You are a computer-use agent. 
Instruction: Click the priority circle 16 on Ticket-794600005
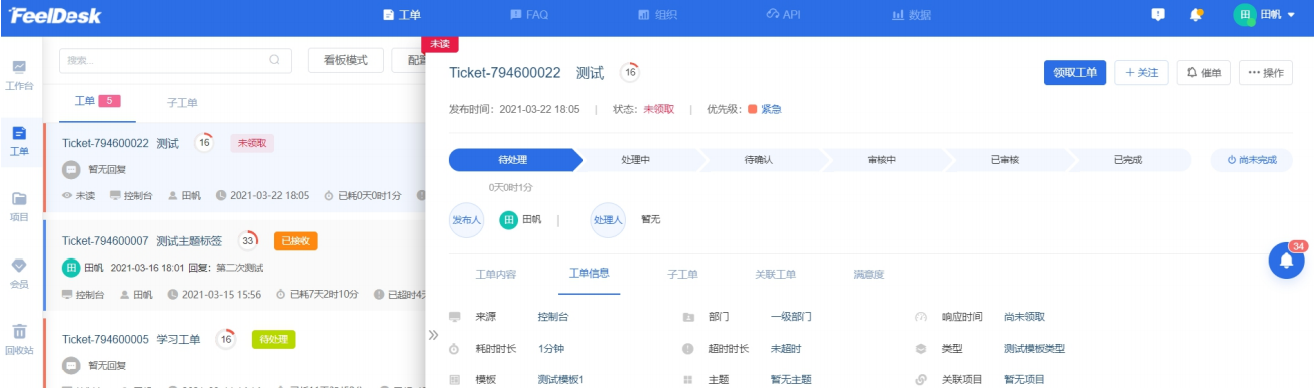[x=226, y=339]
